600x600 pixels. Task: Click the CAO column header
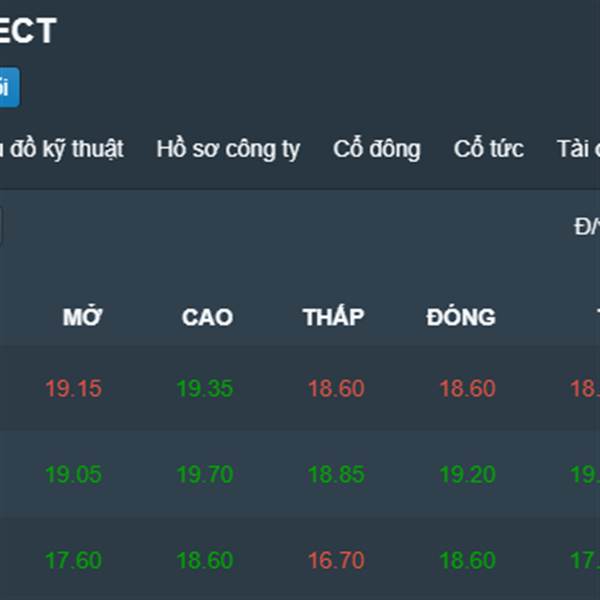(x=207, y=318)
